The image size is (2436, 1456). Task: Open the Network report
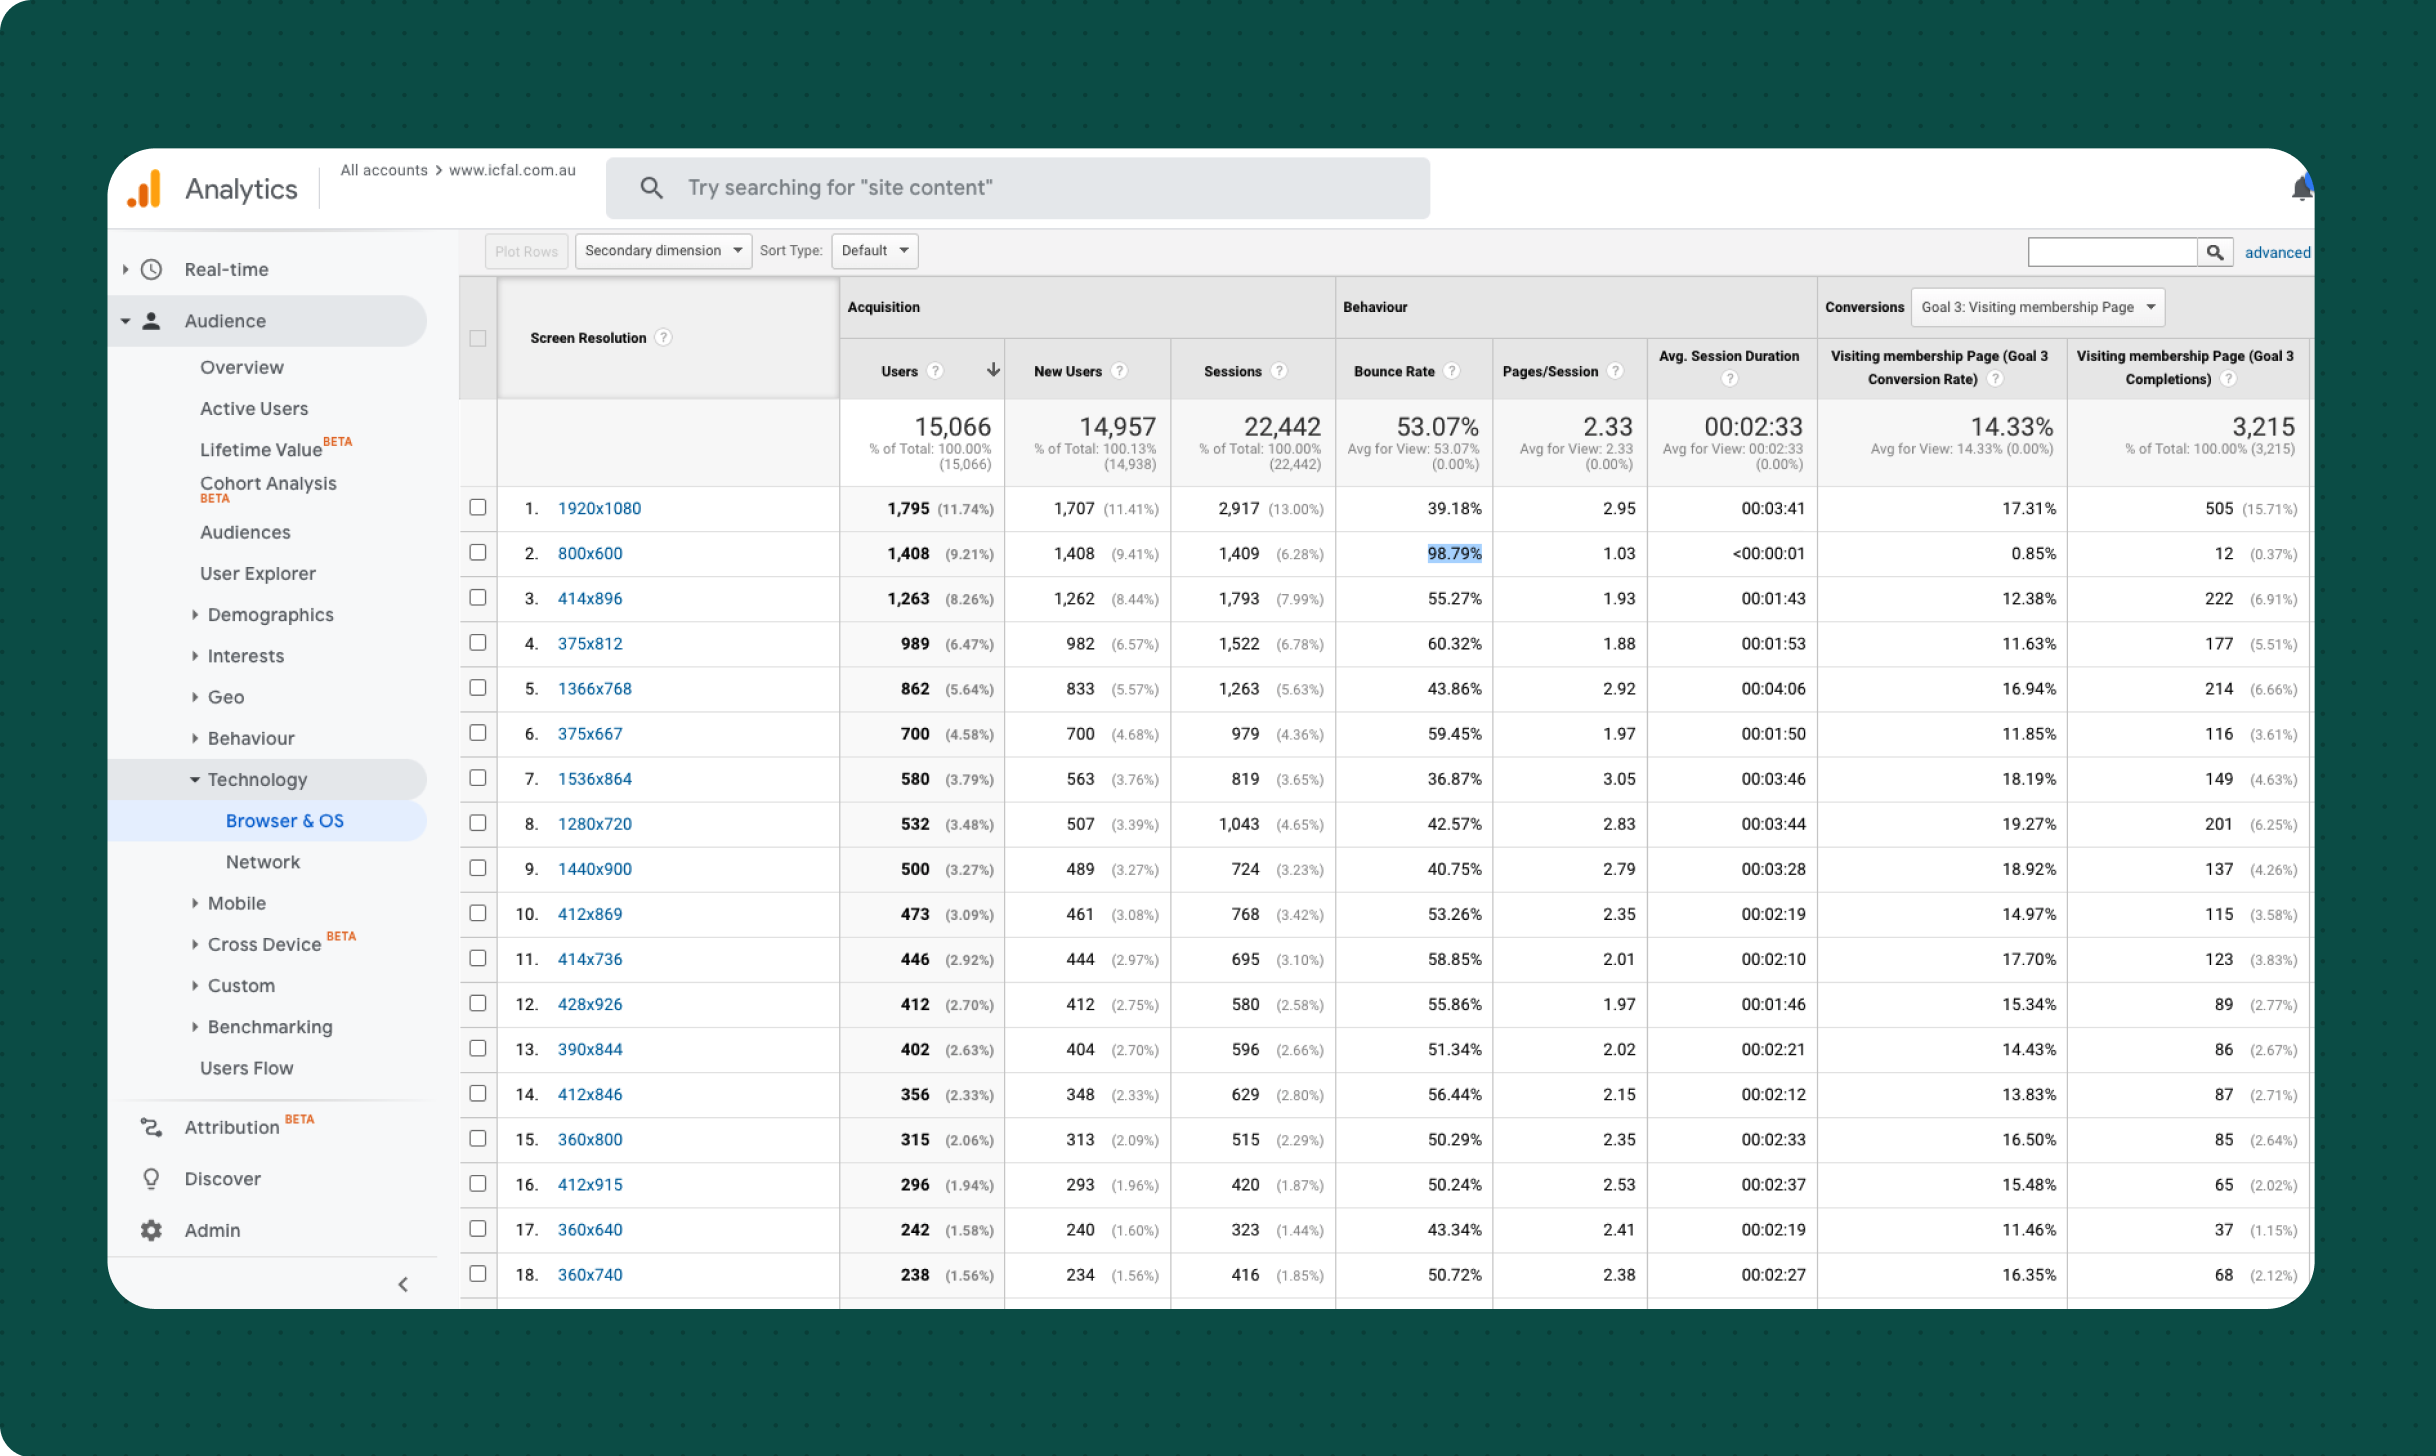[x=263, y=861]
